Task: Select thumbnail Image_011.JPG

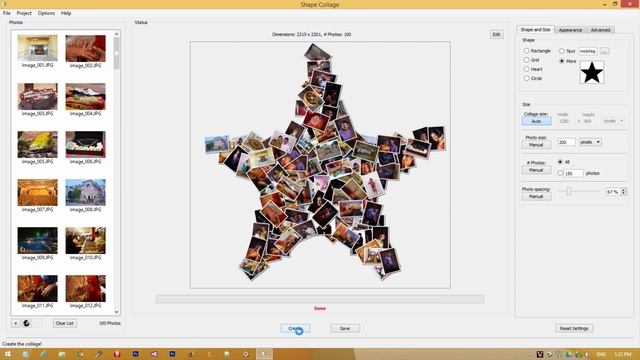Action: pyautogui.click(x=37, y=291)
